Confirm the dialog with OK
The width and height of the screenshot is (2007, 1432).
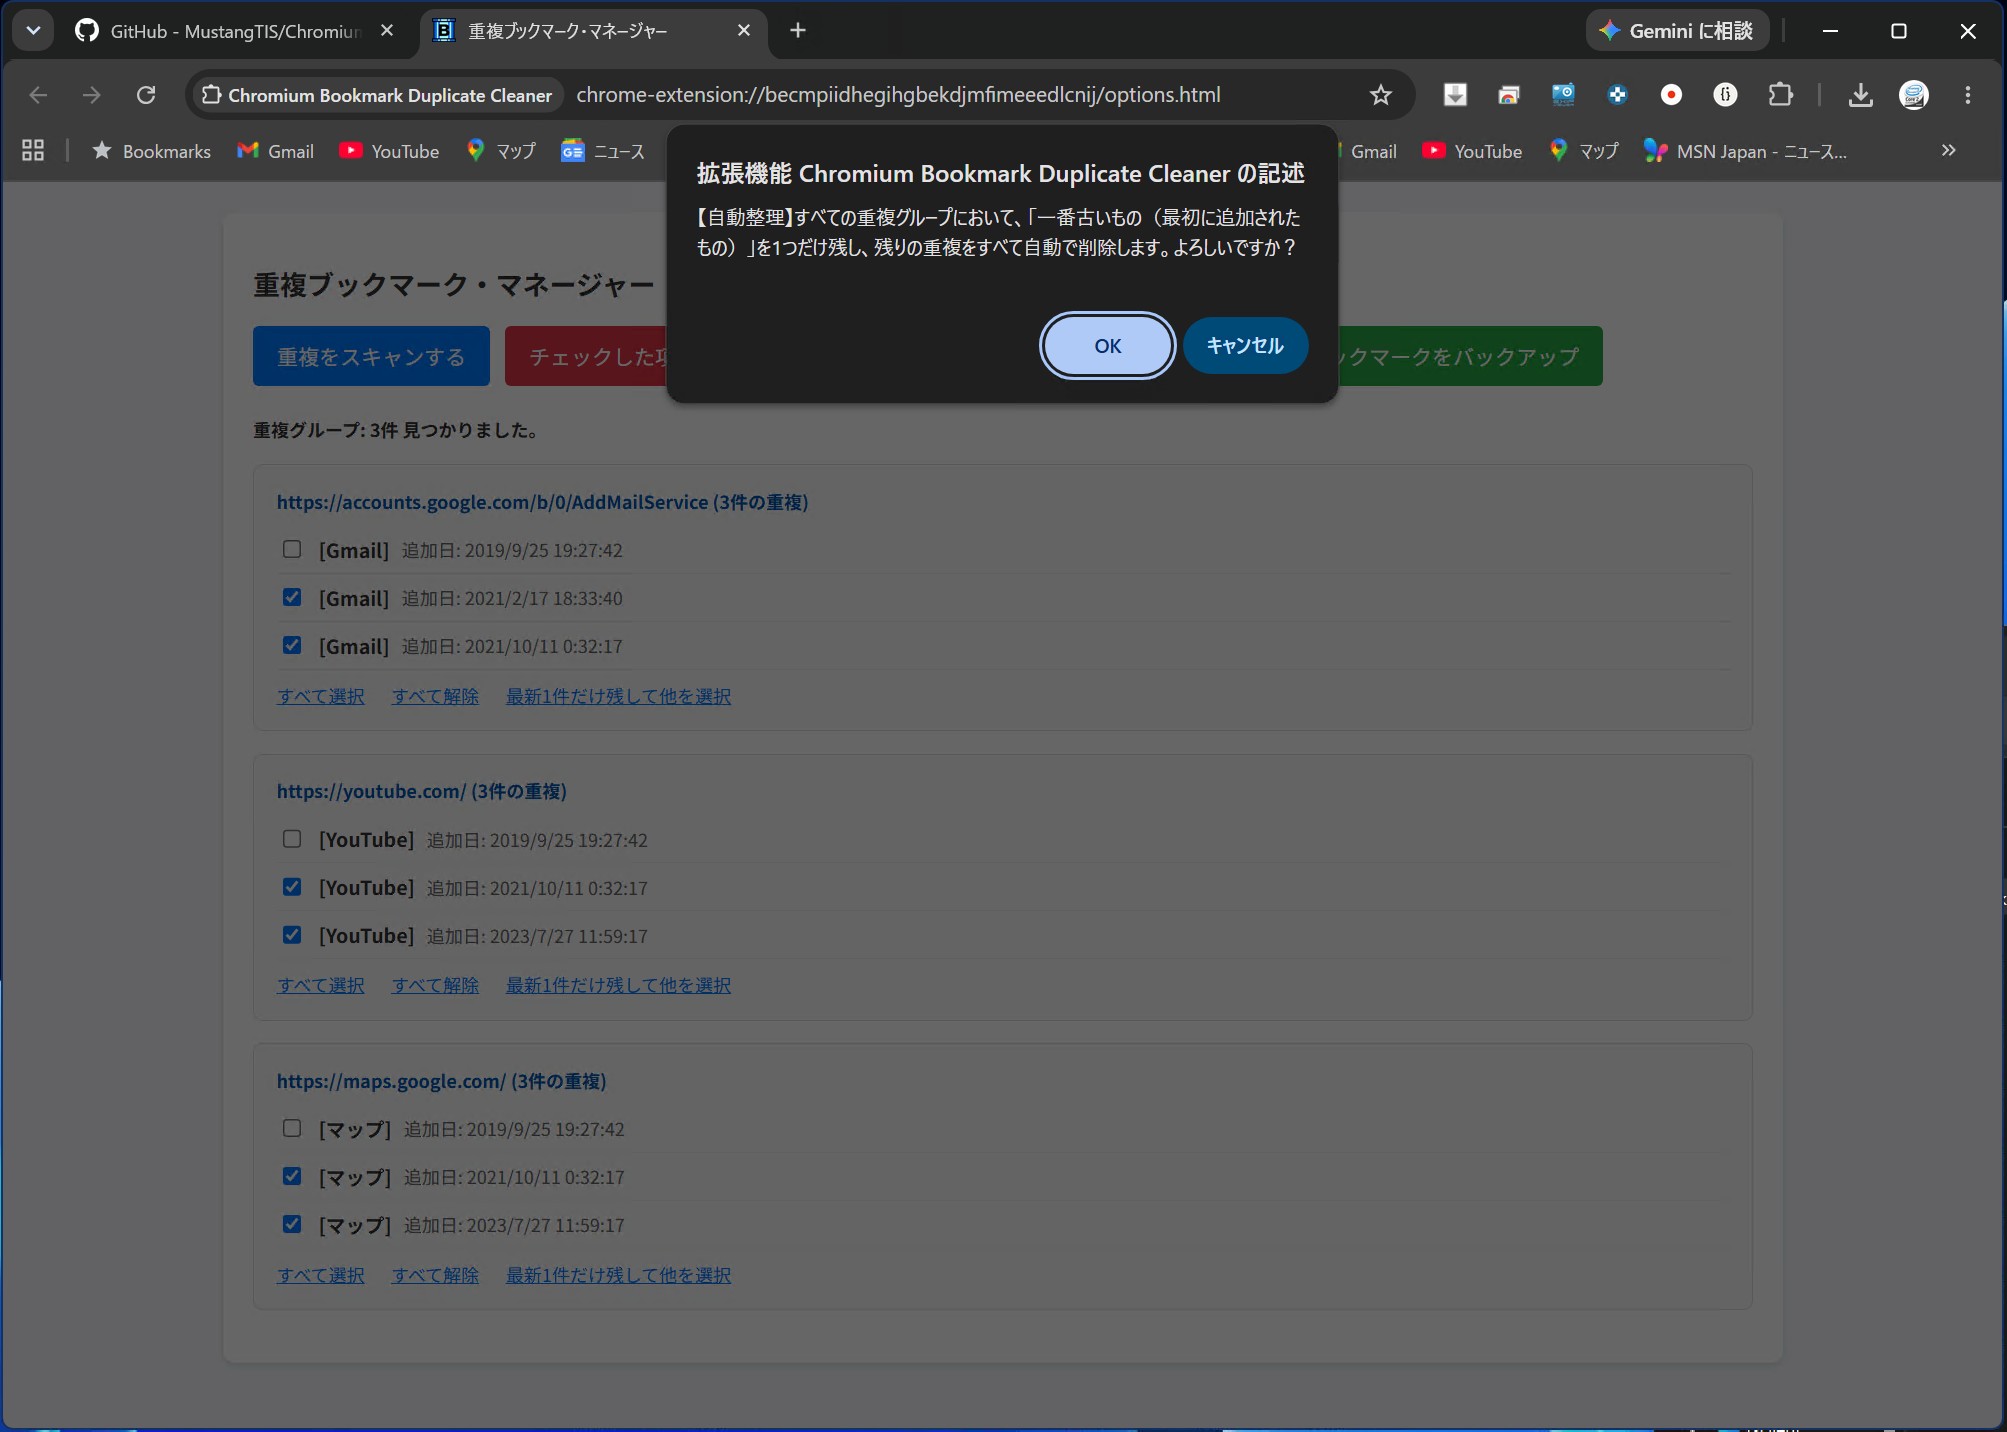coord(1107,346)
